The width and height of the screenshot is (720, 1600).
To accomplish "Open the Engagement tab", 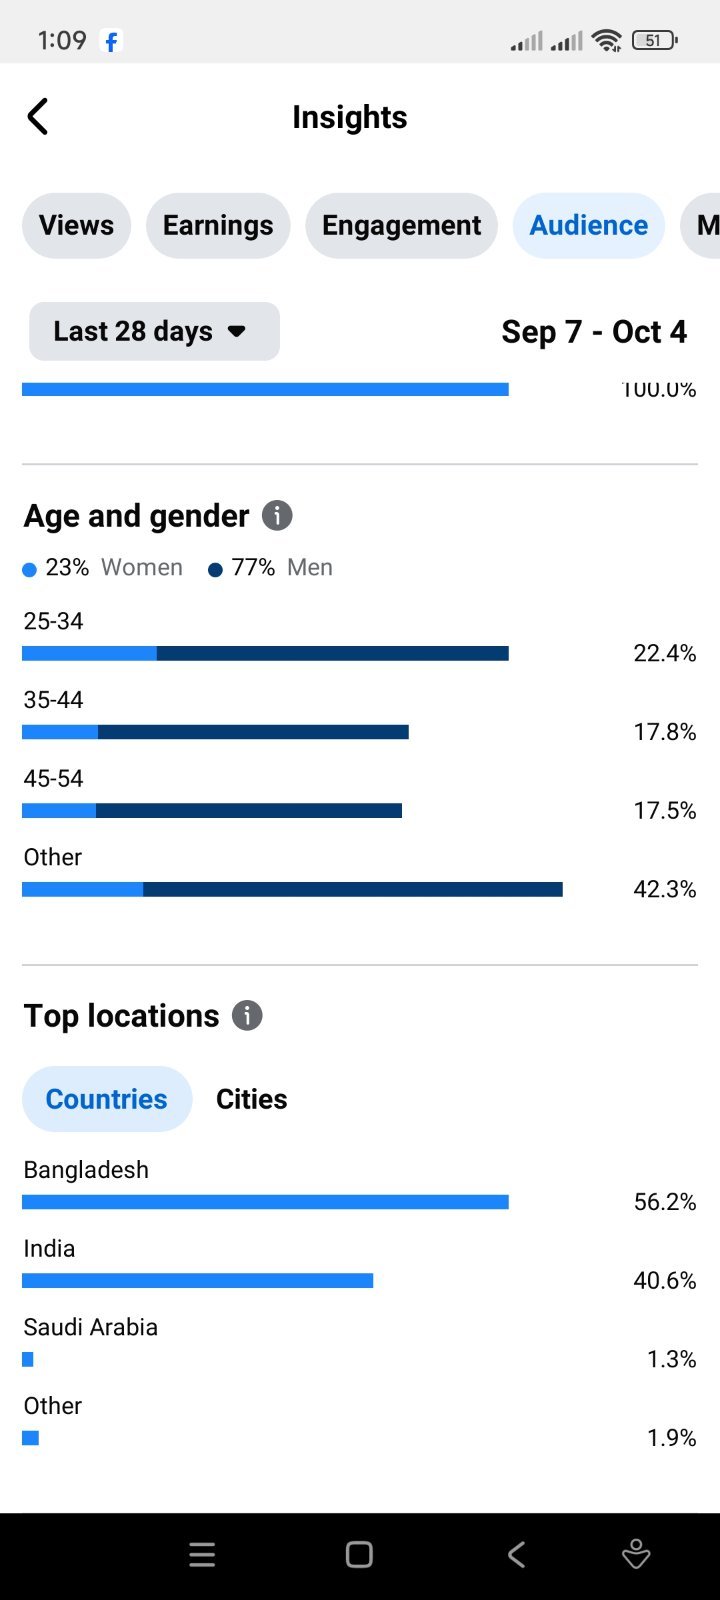I will [401, 226].
